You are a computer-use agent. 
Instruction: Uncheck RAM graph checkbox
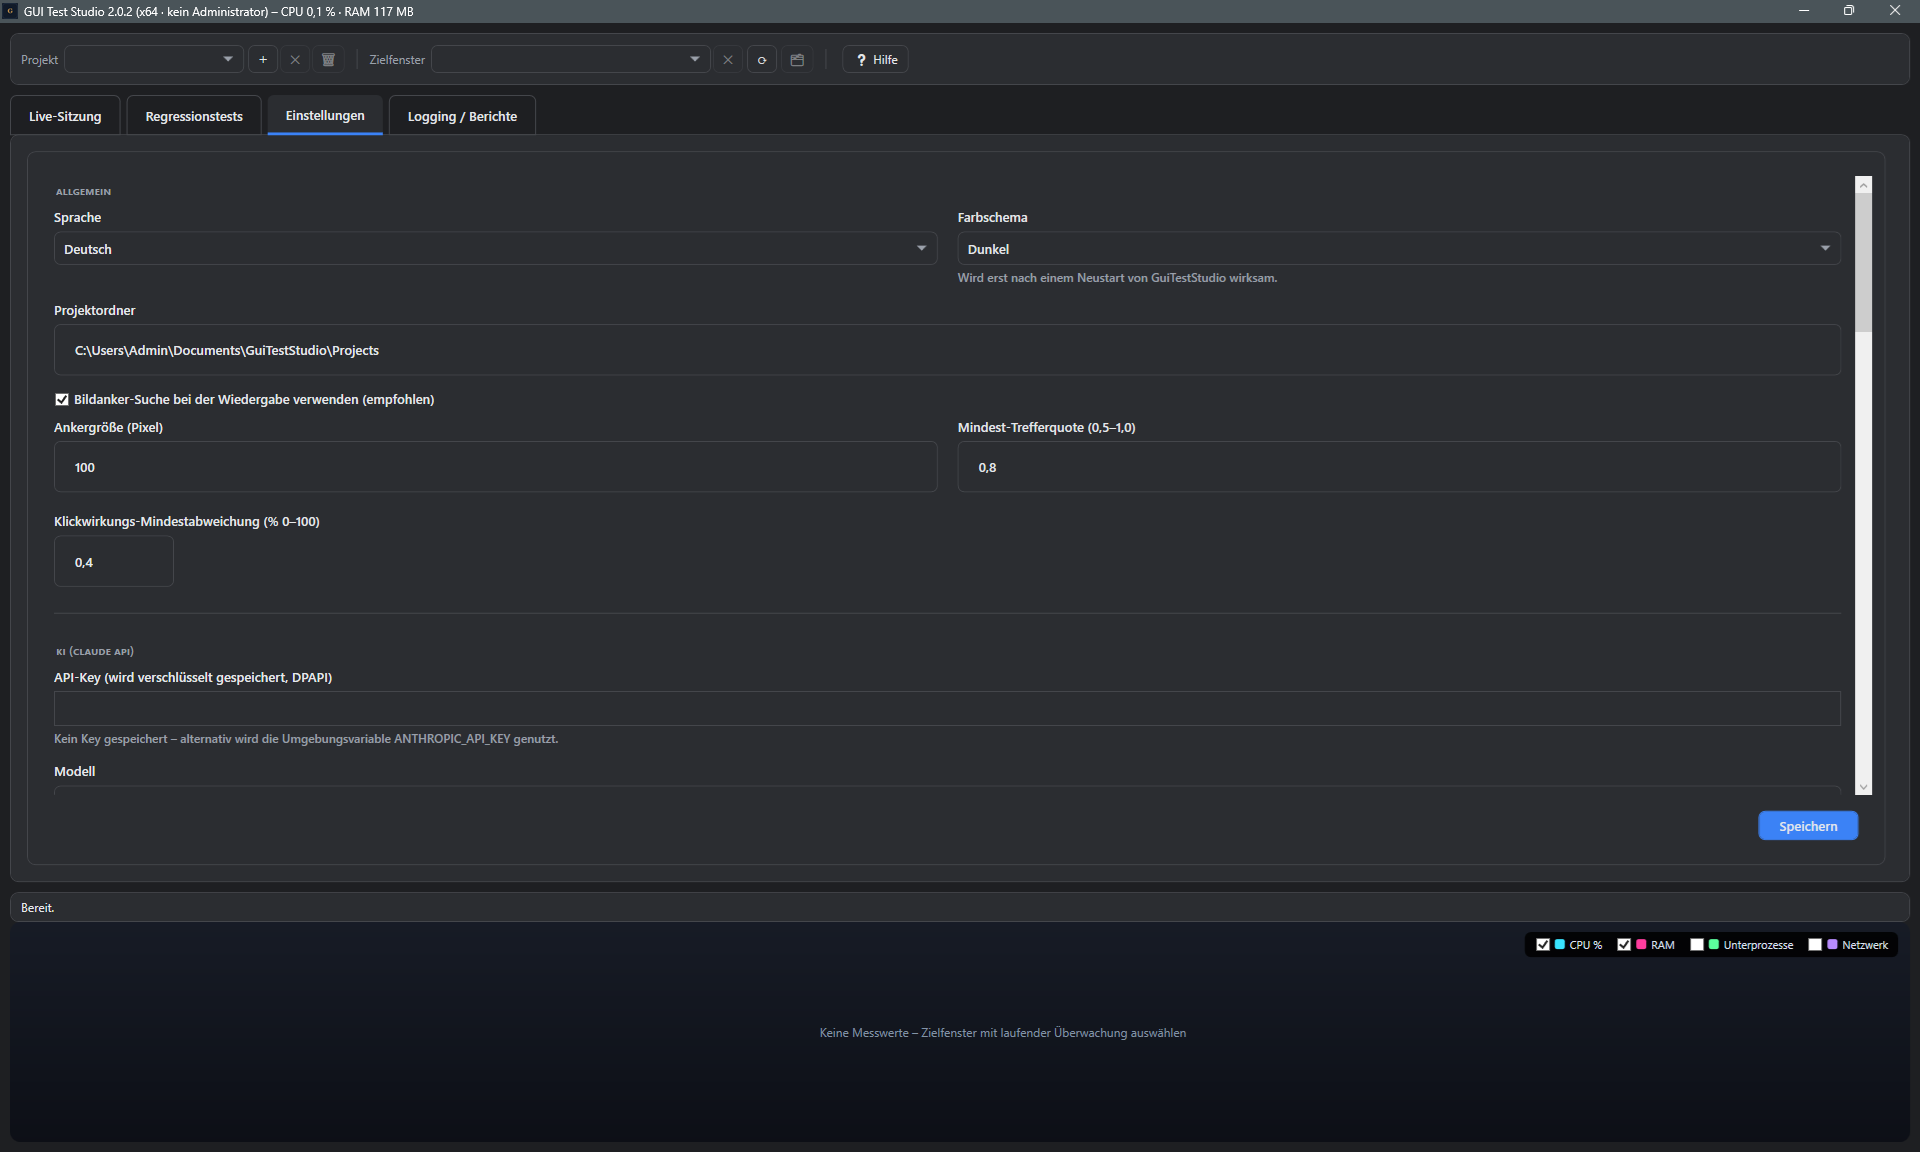coord(1624,945)
